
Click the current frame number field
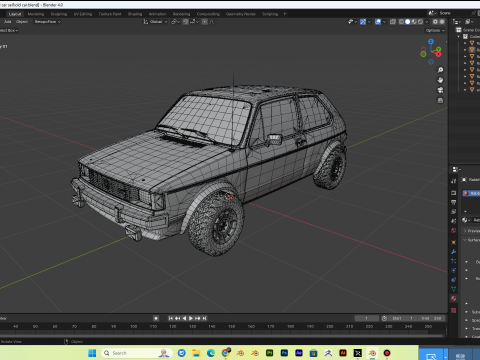click(366, 318)
